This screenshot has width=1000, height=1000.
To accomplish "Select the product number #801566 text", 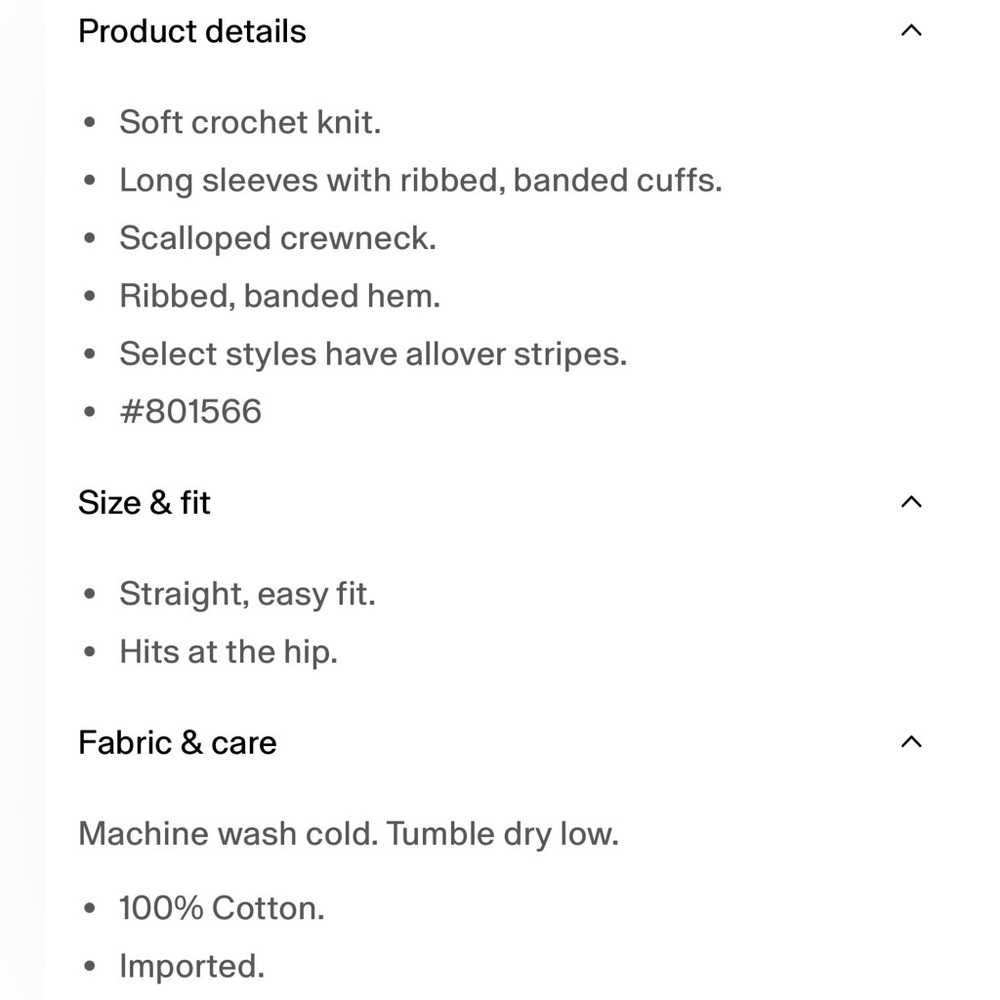I will tap(191, 411).
